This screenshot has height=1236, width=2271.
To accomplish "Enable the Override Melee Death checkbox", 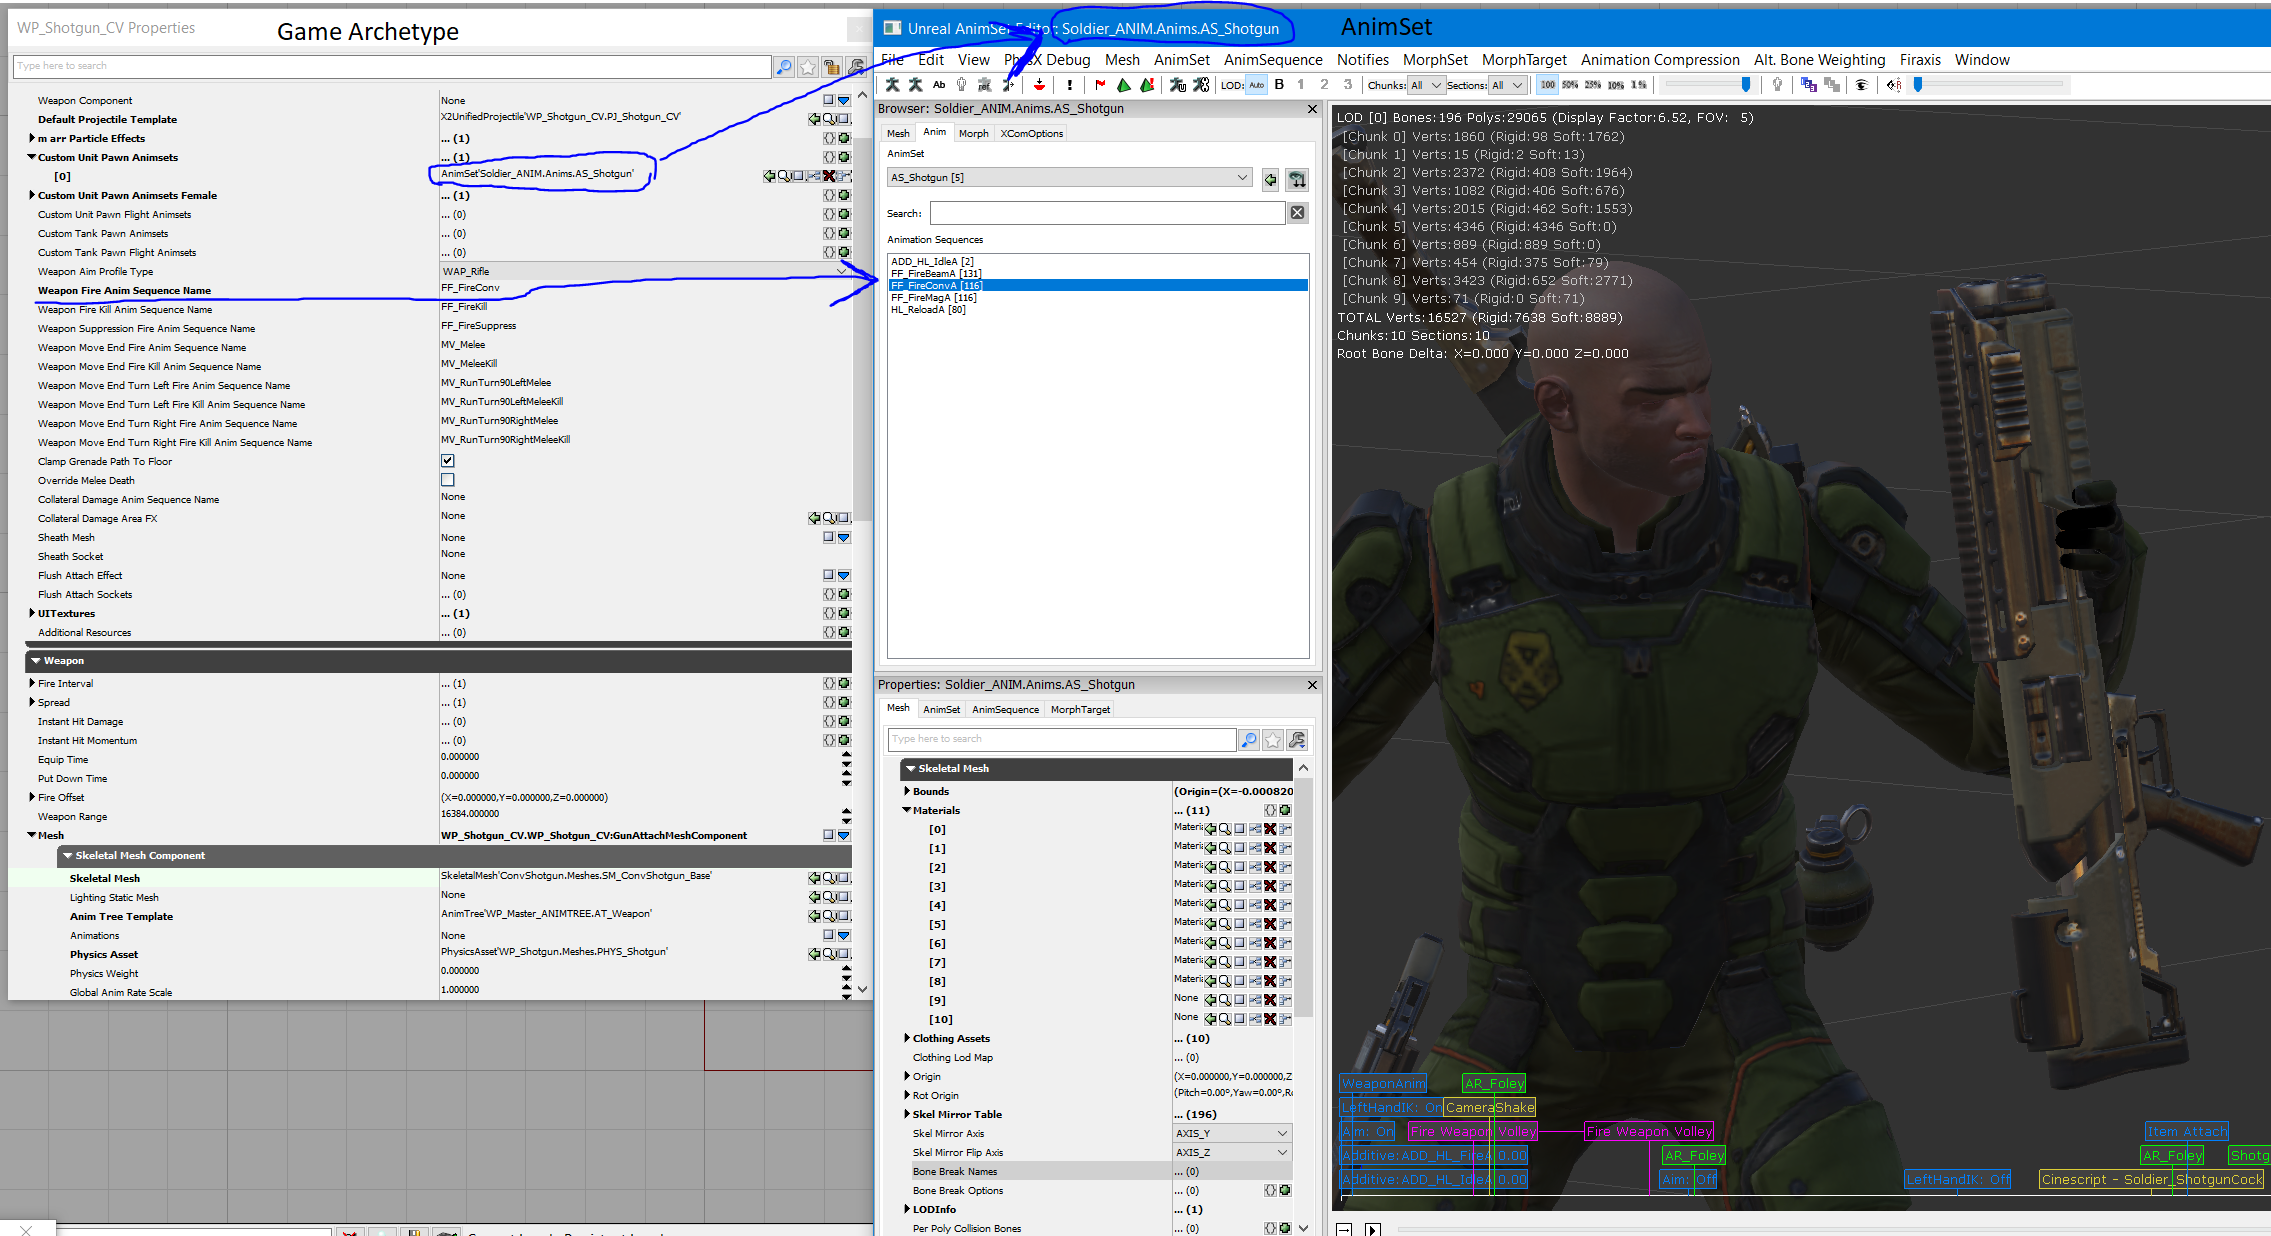I will [x=448, y=480].
